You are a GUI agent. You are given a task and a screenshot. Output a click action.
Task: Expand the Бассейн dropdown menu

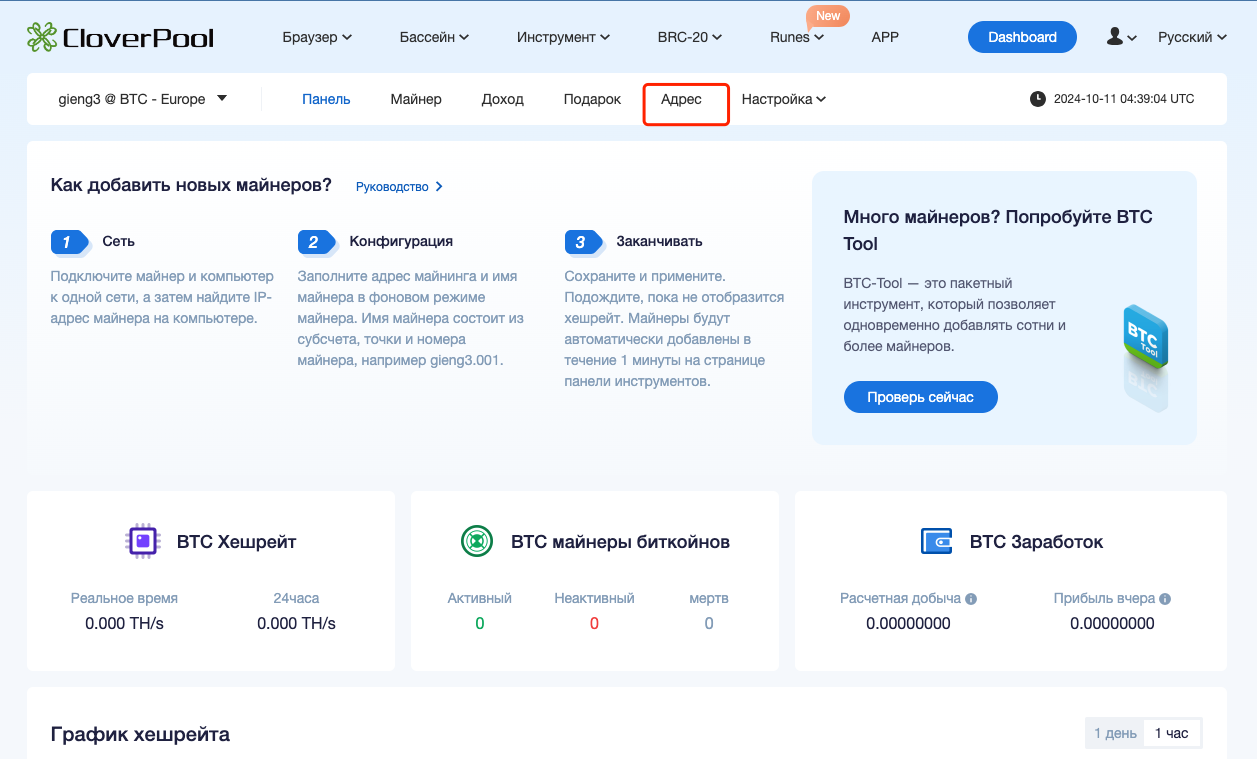pos(434,37)
